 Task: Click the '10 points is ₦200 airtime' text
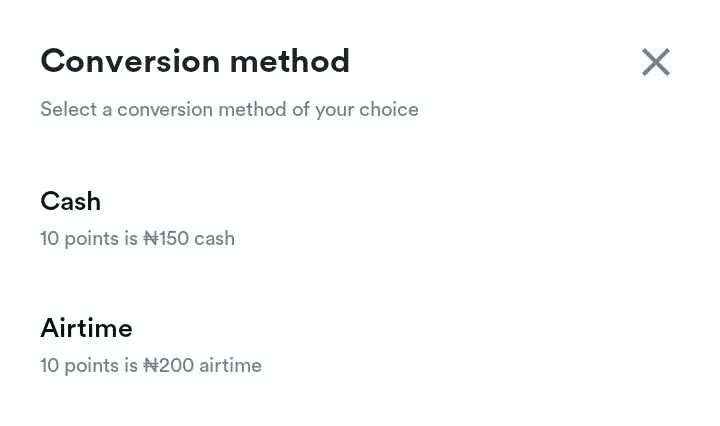[150, 366]
